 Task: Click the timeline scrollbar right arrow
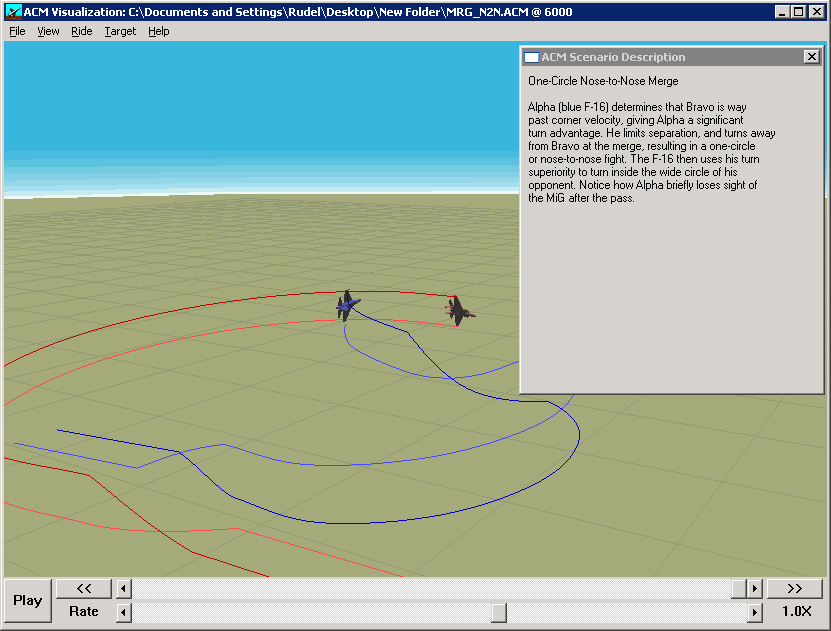click(x=755, y=588)
